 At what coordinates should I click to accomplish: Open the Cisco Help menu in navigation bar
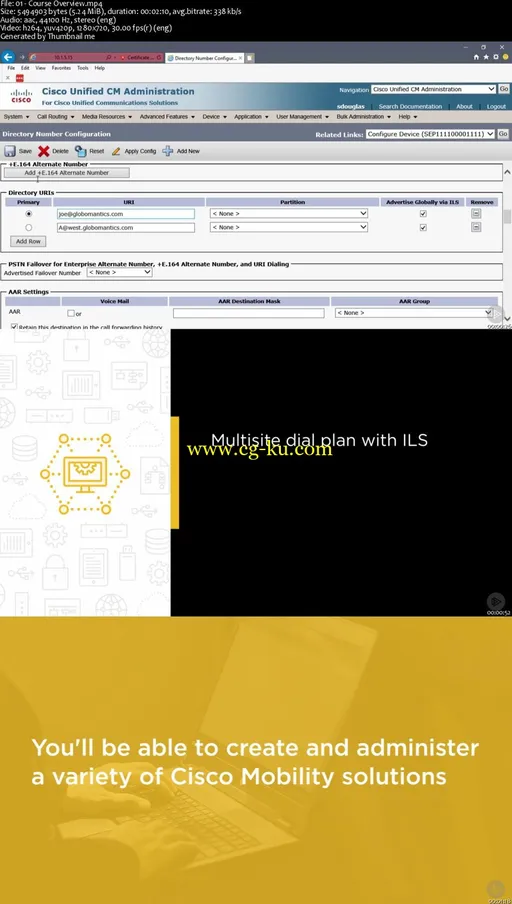click(407, 116)
